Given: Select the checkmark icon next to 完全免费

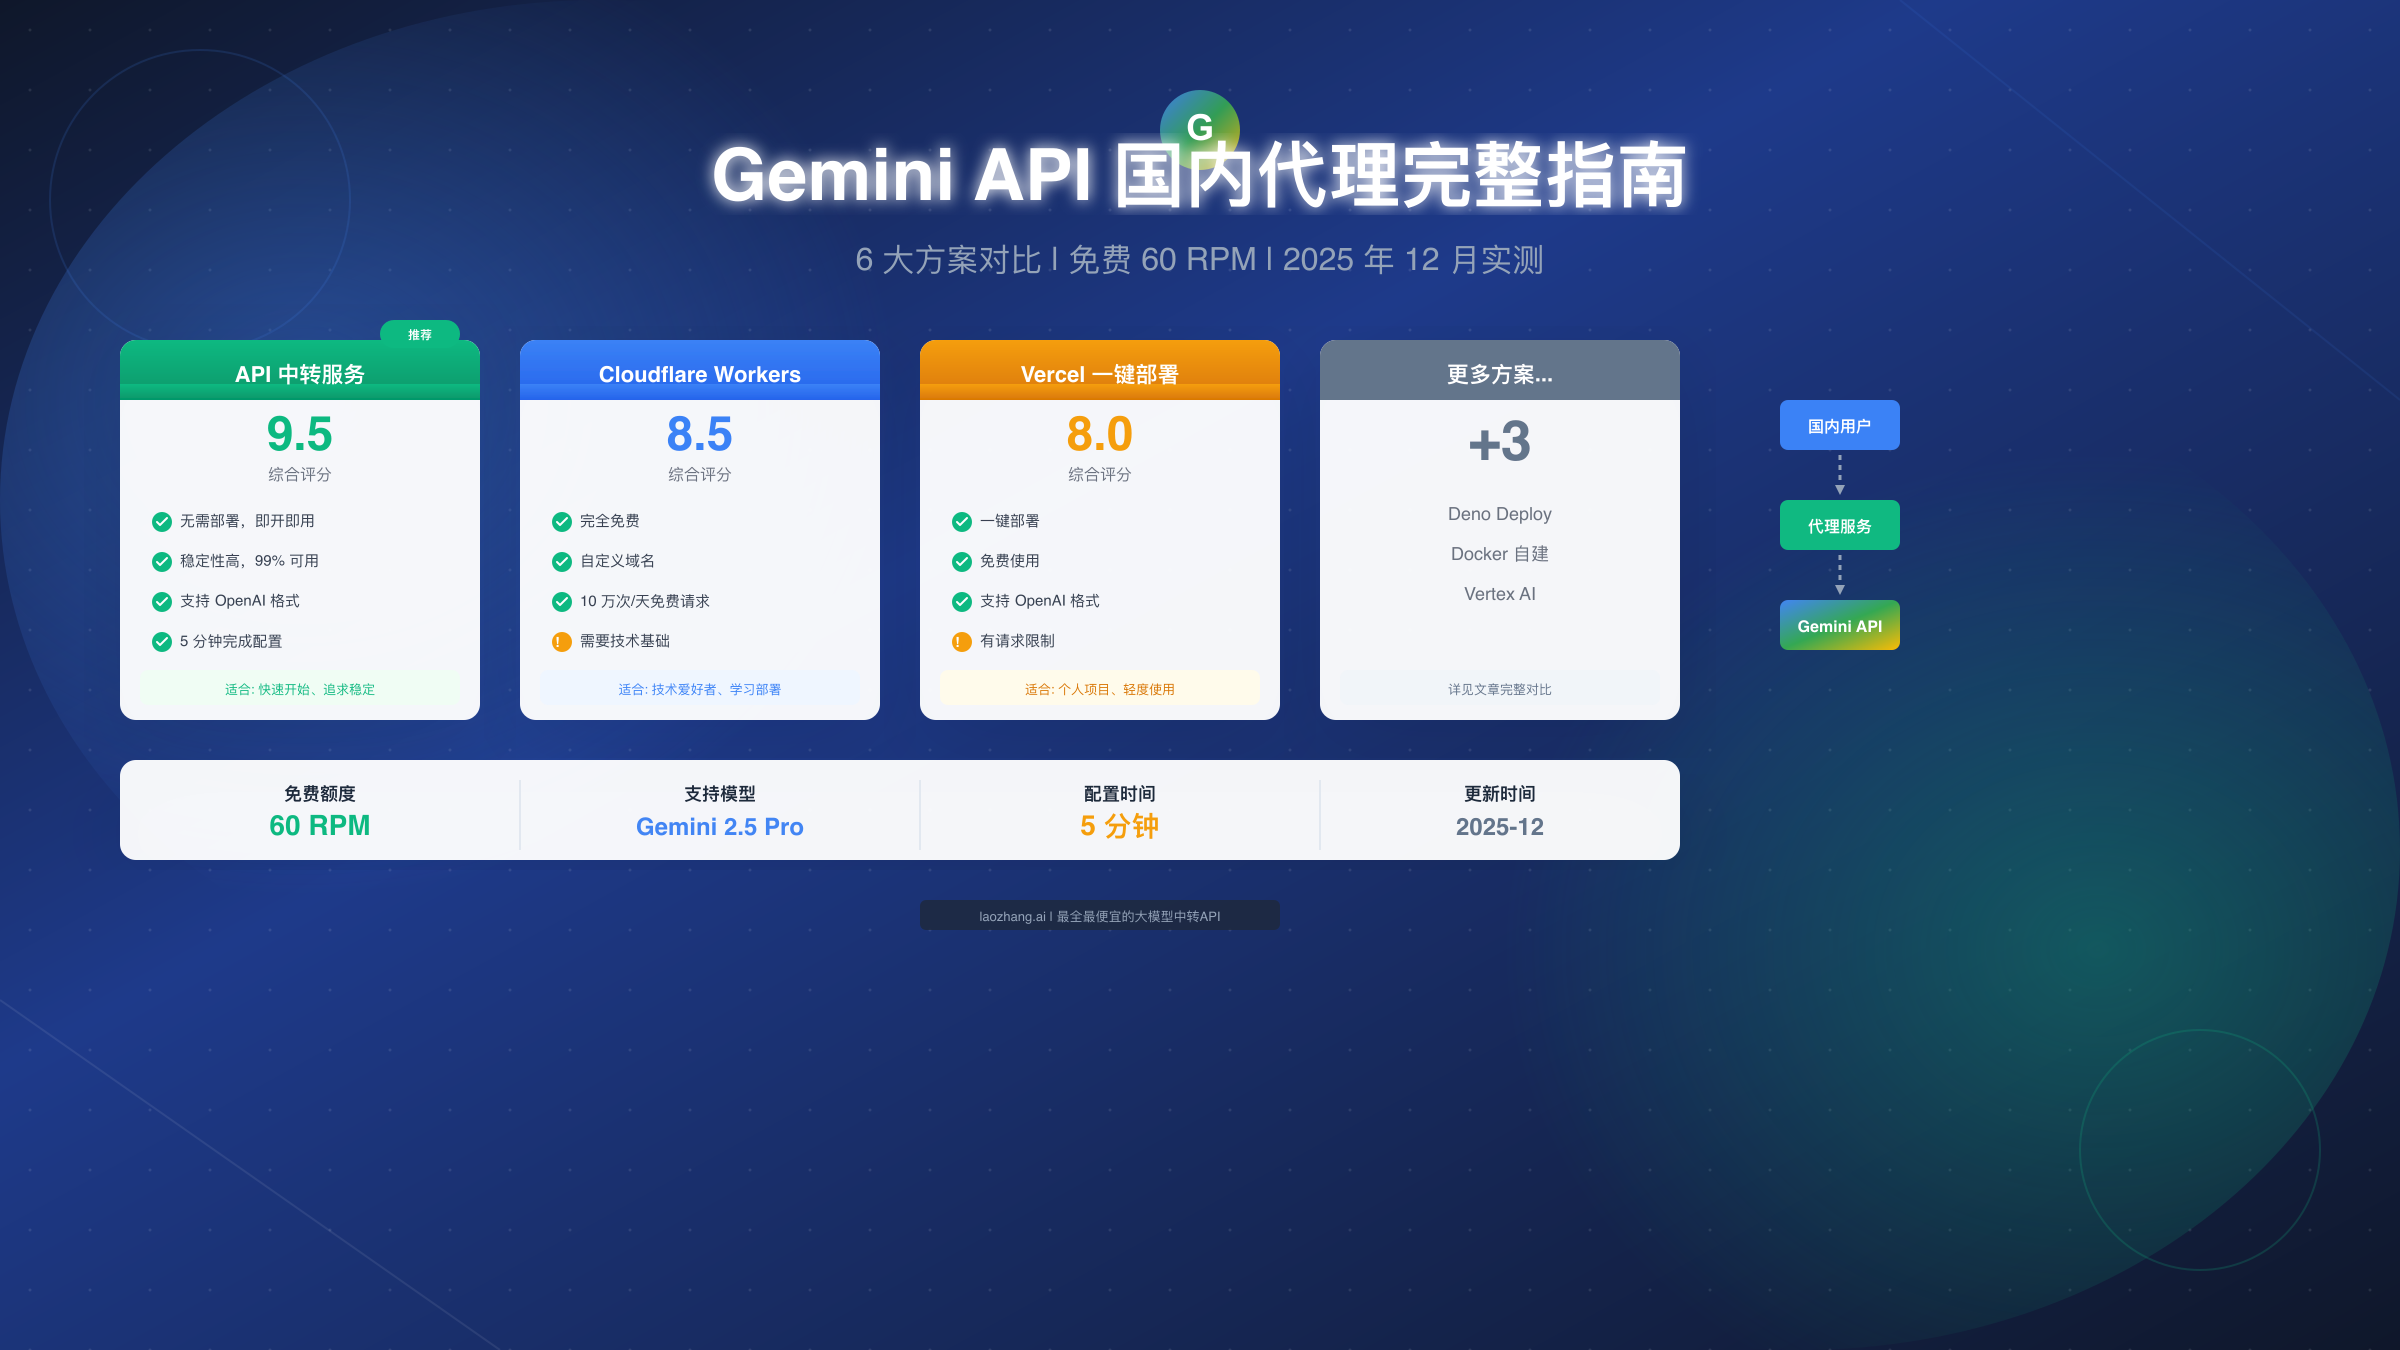Looking at the screenshot, I should (560, 521).
